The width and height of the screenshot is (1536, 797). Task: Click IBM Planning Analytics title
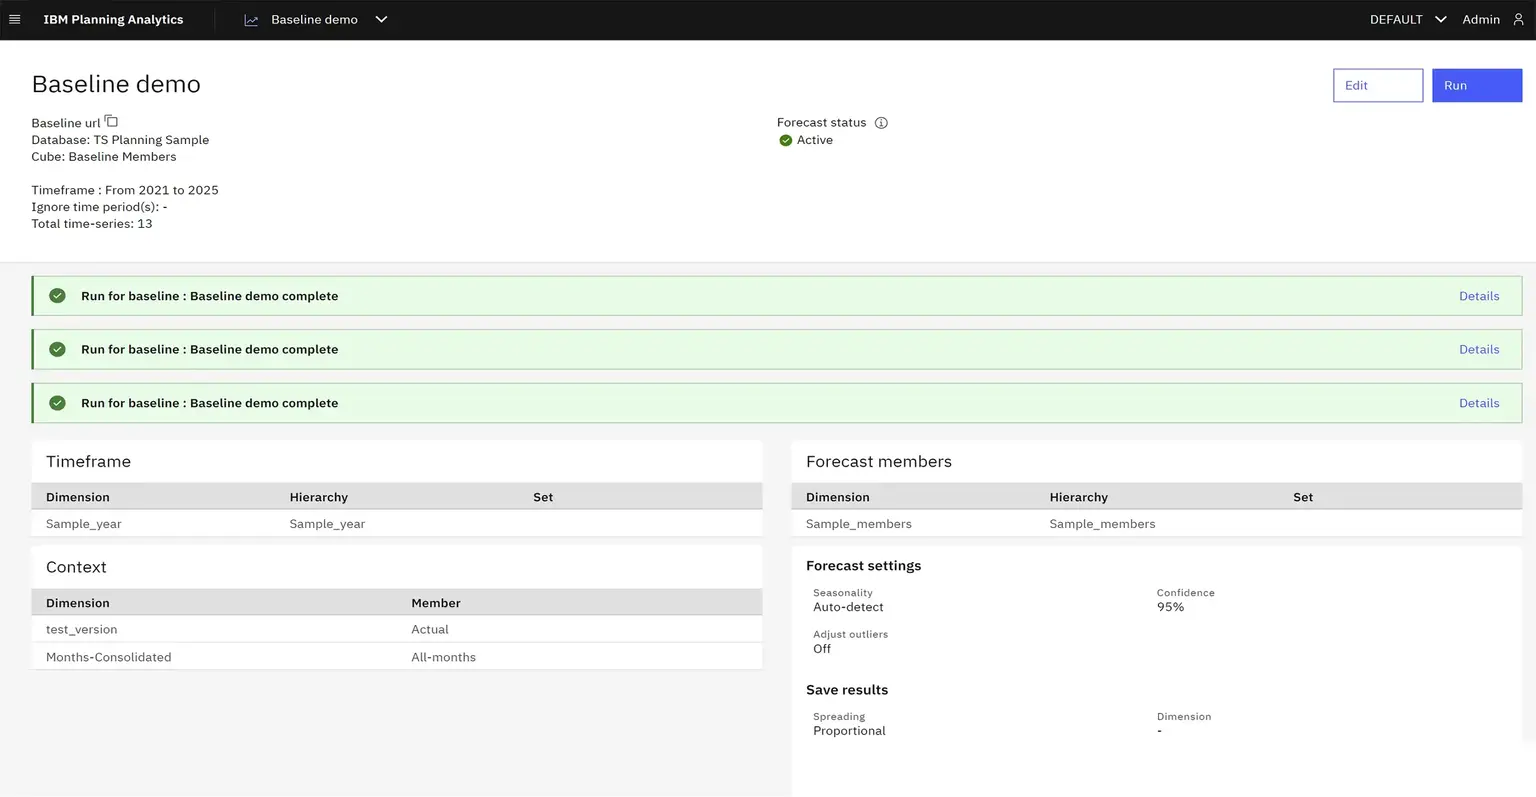[113, 20]
